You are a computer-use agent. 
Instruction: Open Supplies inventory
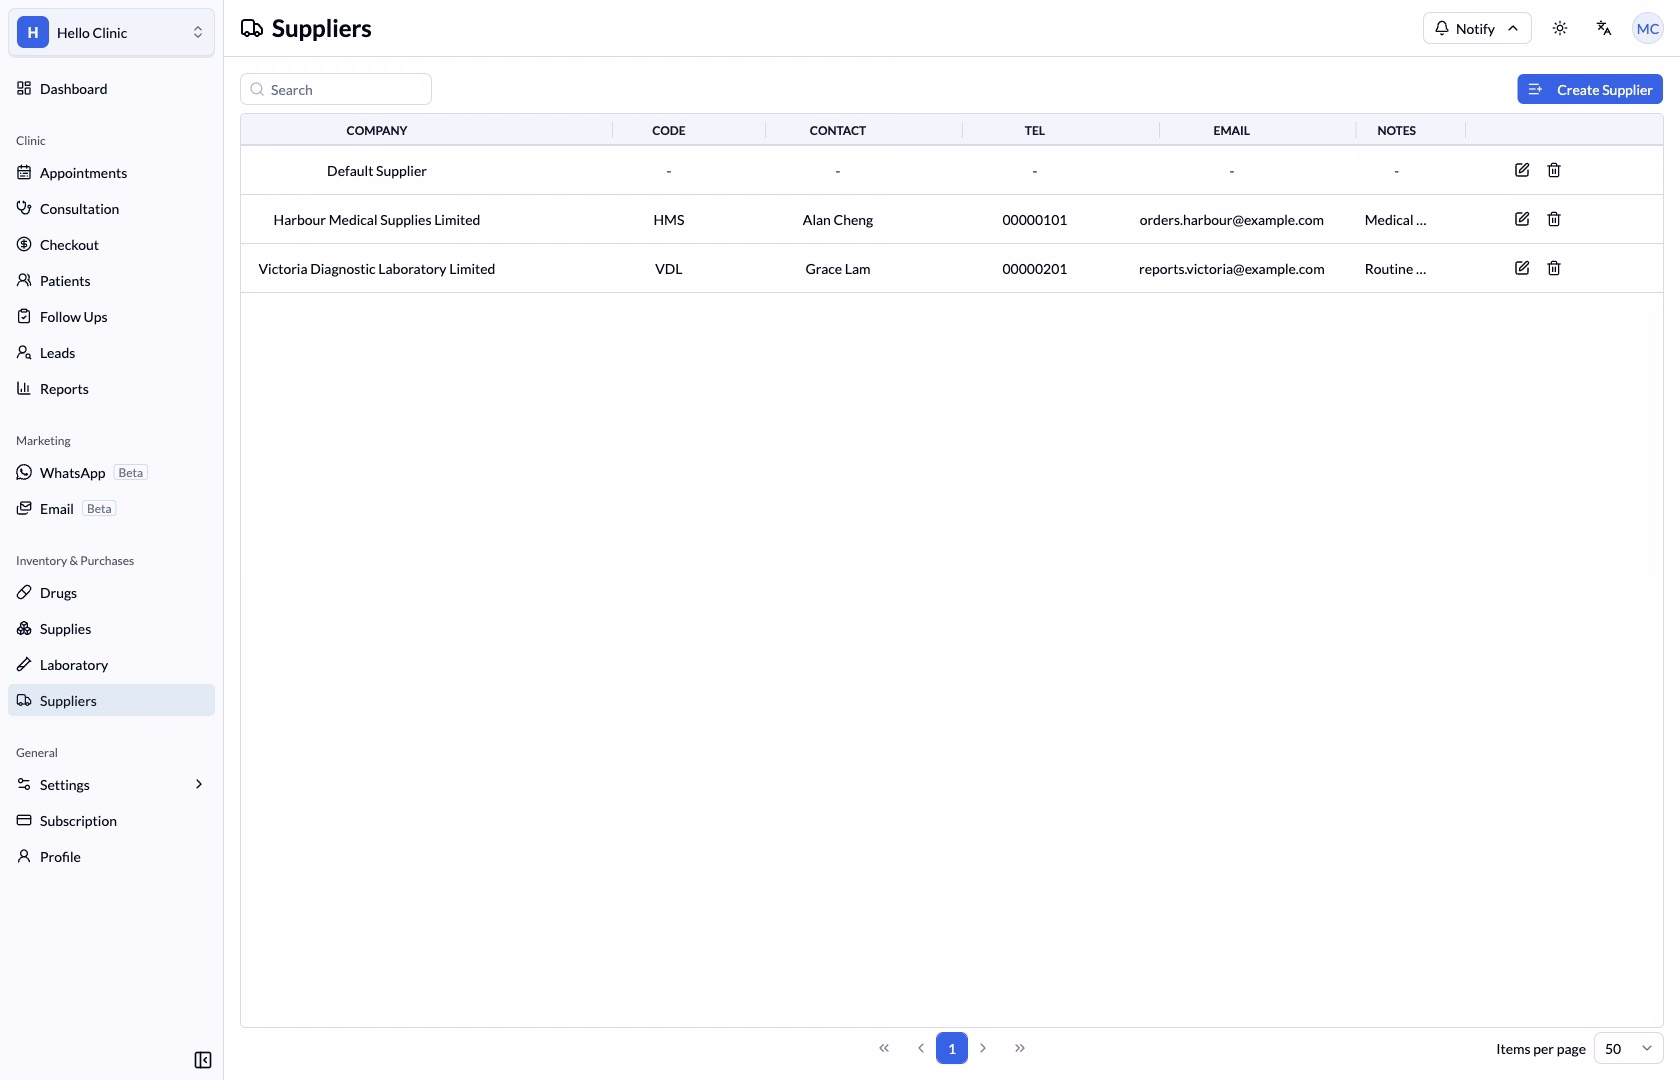pos(111,629)
